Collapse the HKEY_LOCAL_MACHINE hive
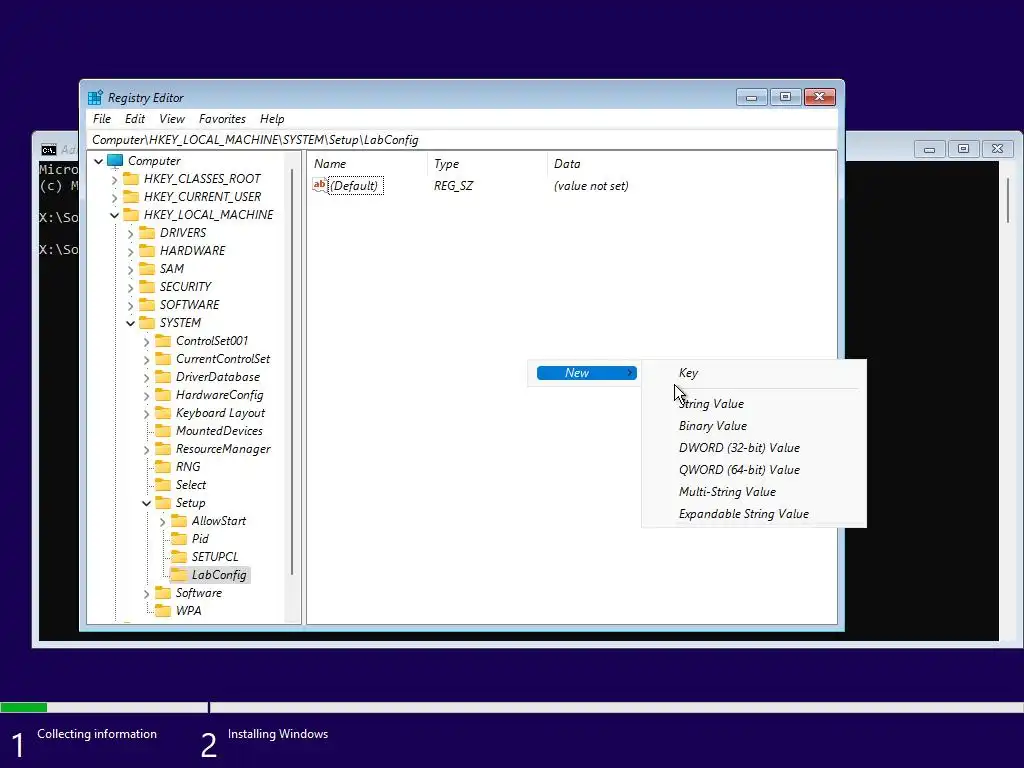The image size is (1024, 768). coord(115,215)
